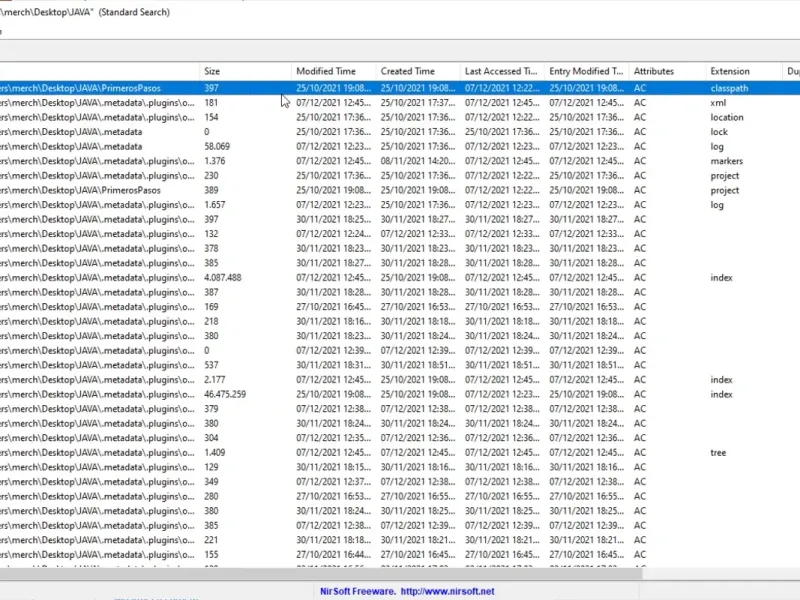This screenshot has width=800, height=600.
Task: Click the size value 537
Action: coord(211,365)
